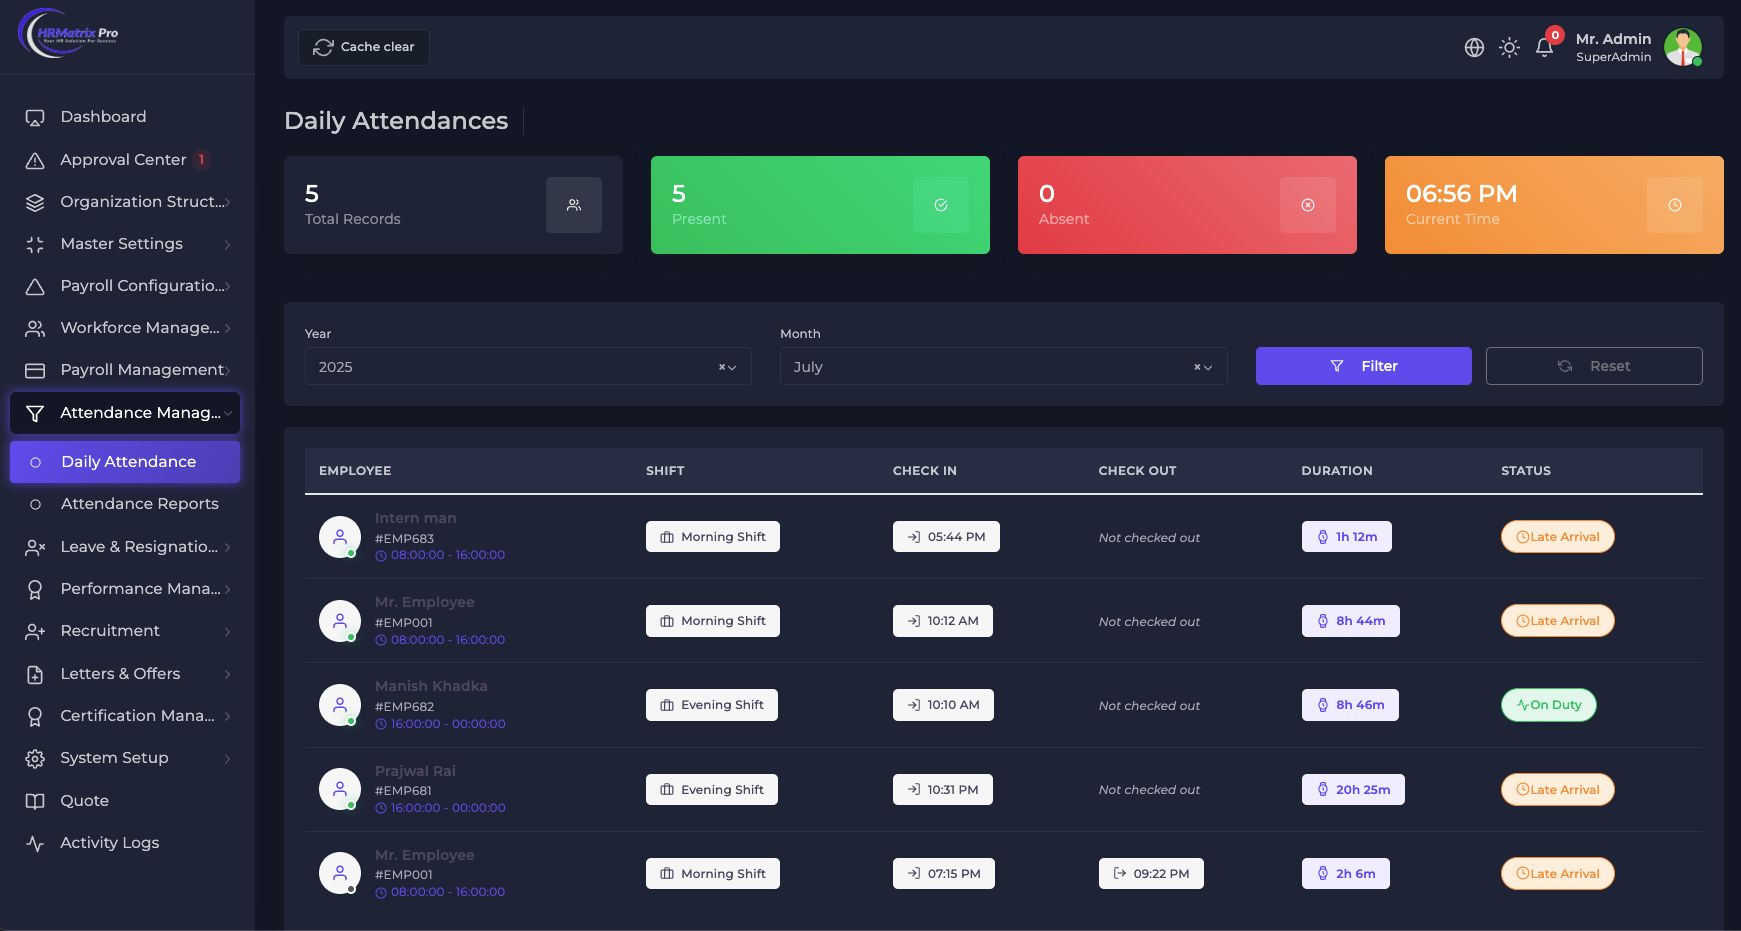1741x931 pixels.
Task: Go to Dashboard in sidebar
Action: pyautogui.click(x=127, y=117)
